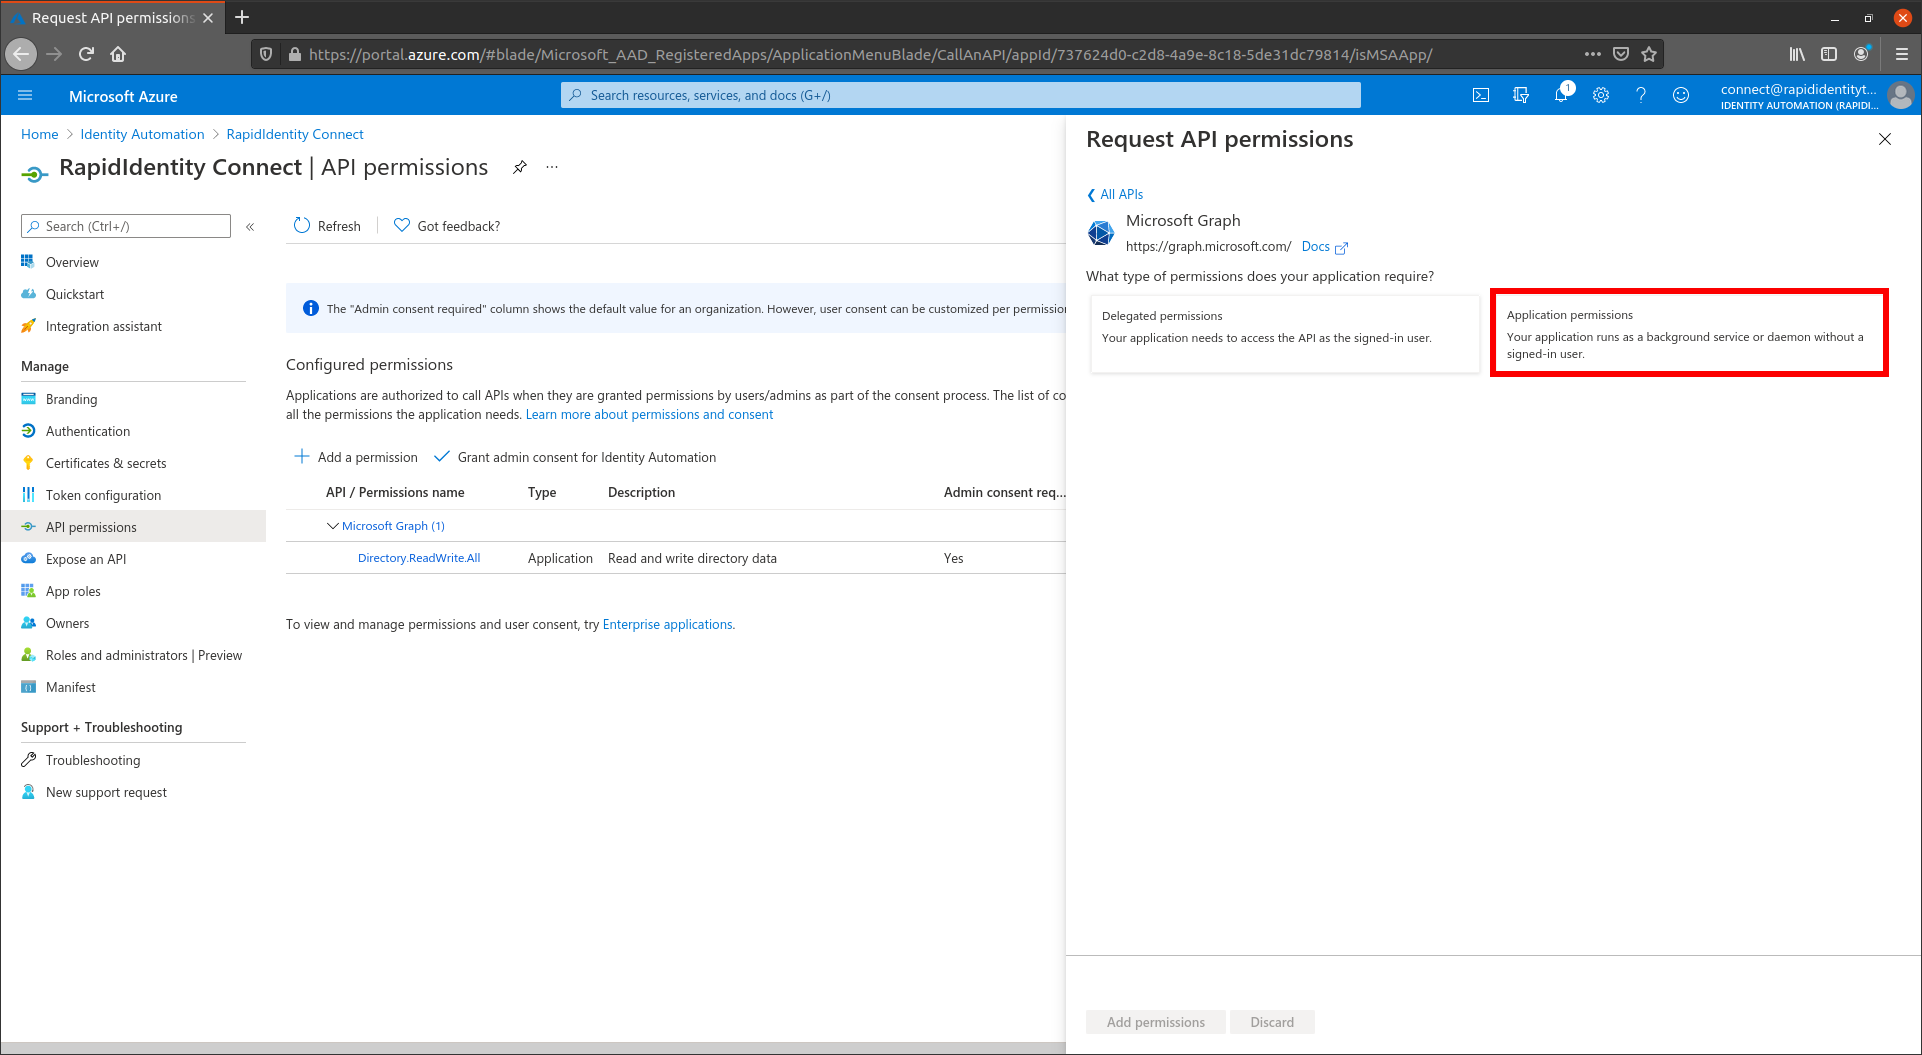The height and width of the screenshot is (1055, 1922).
Task: Click Add a permission
Action: (356, 457)
